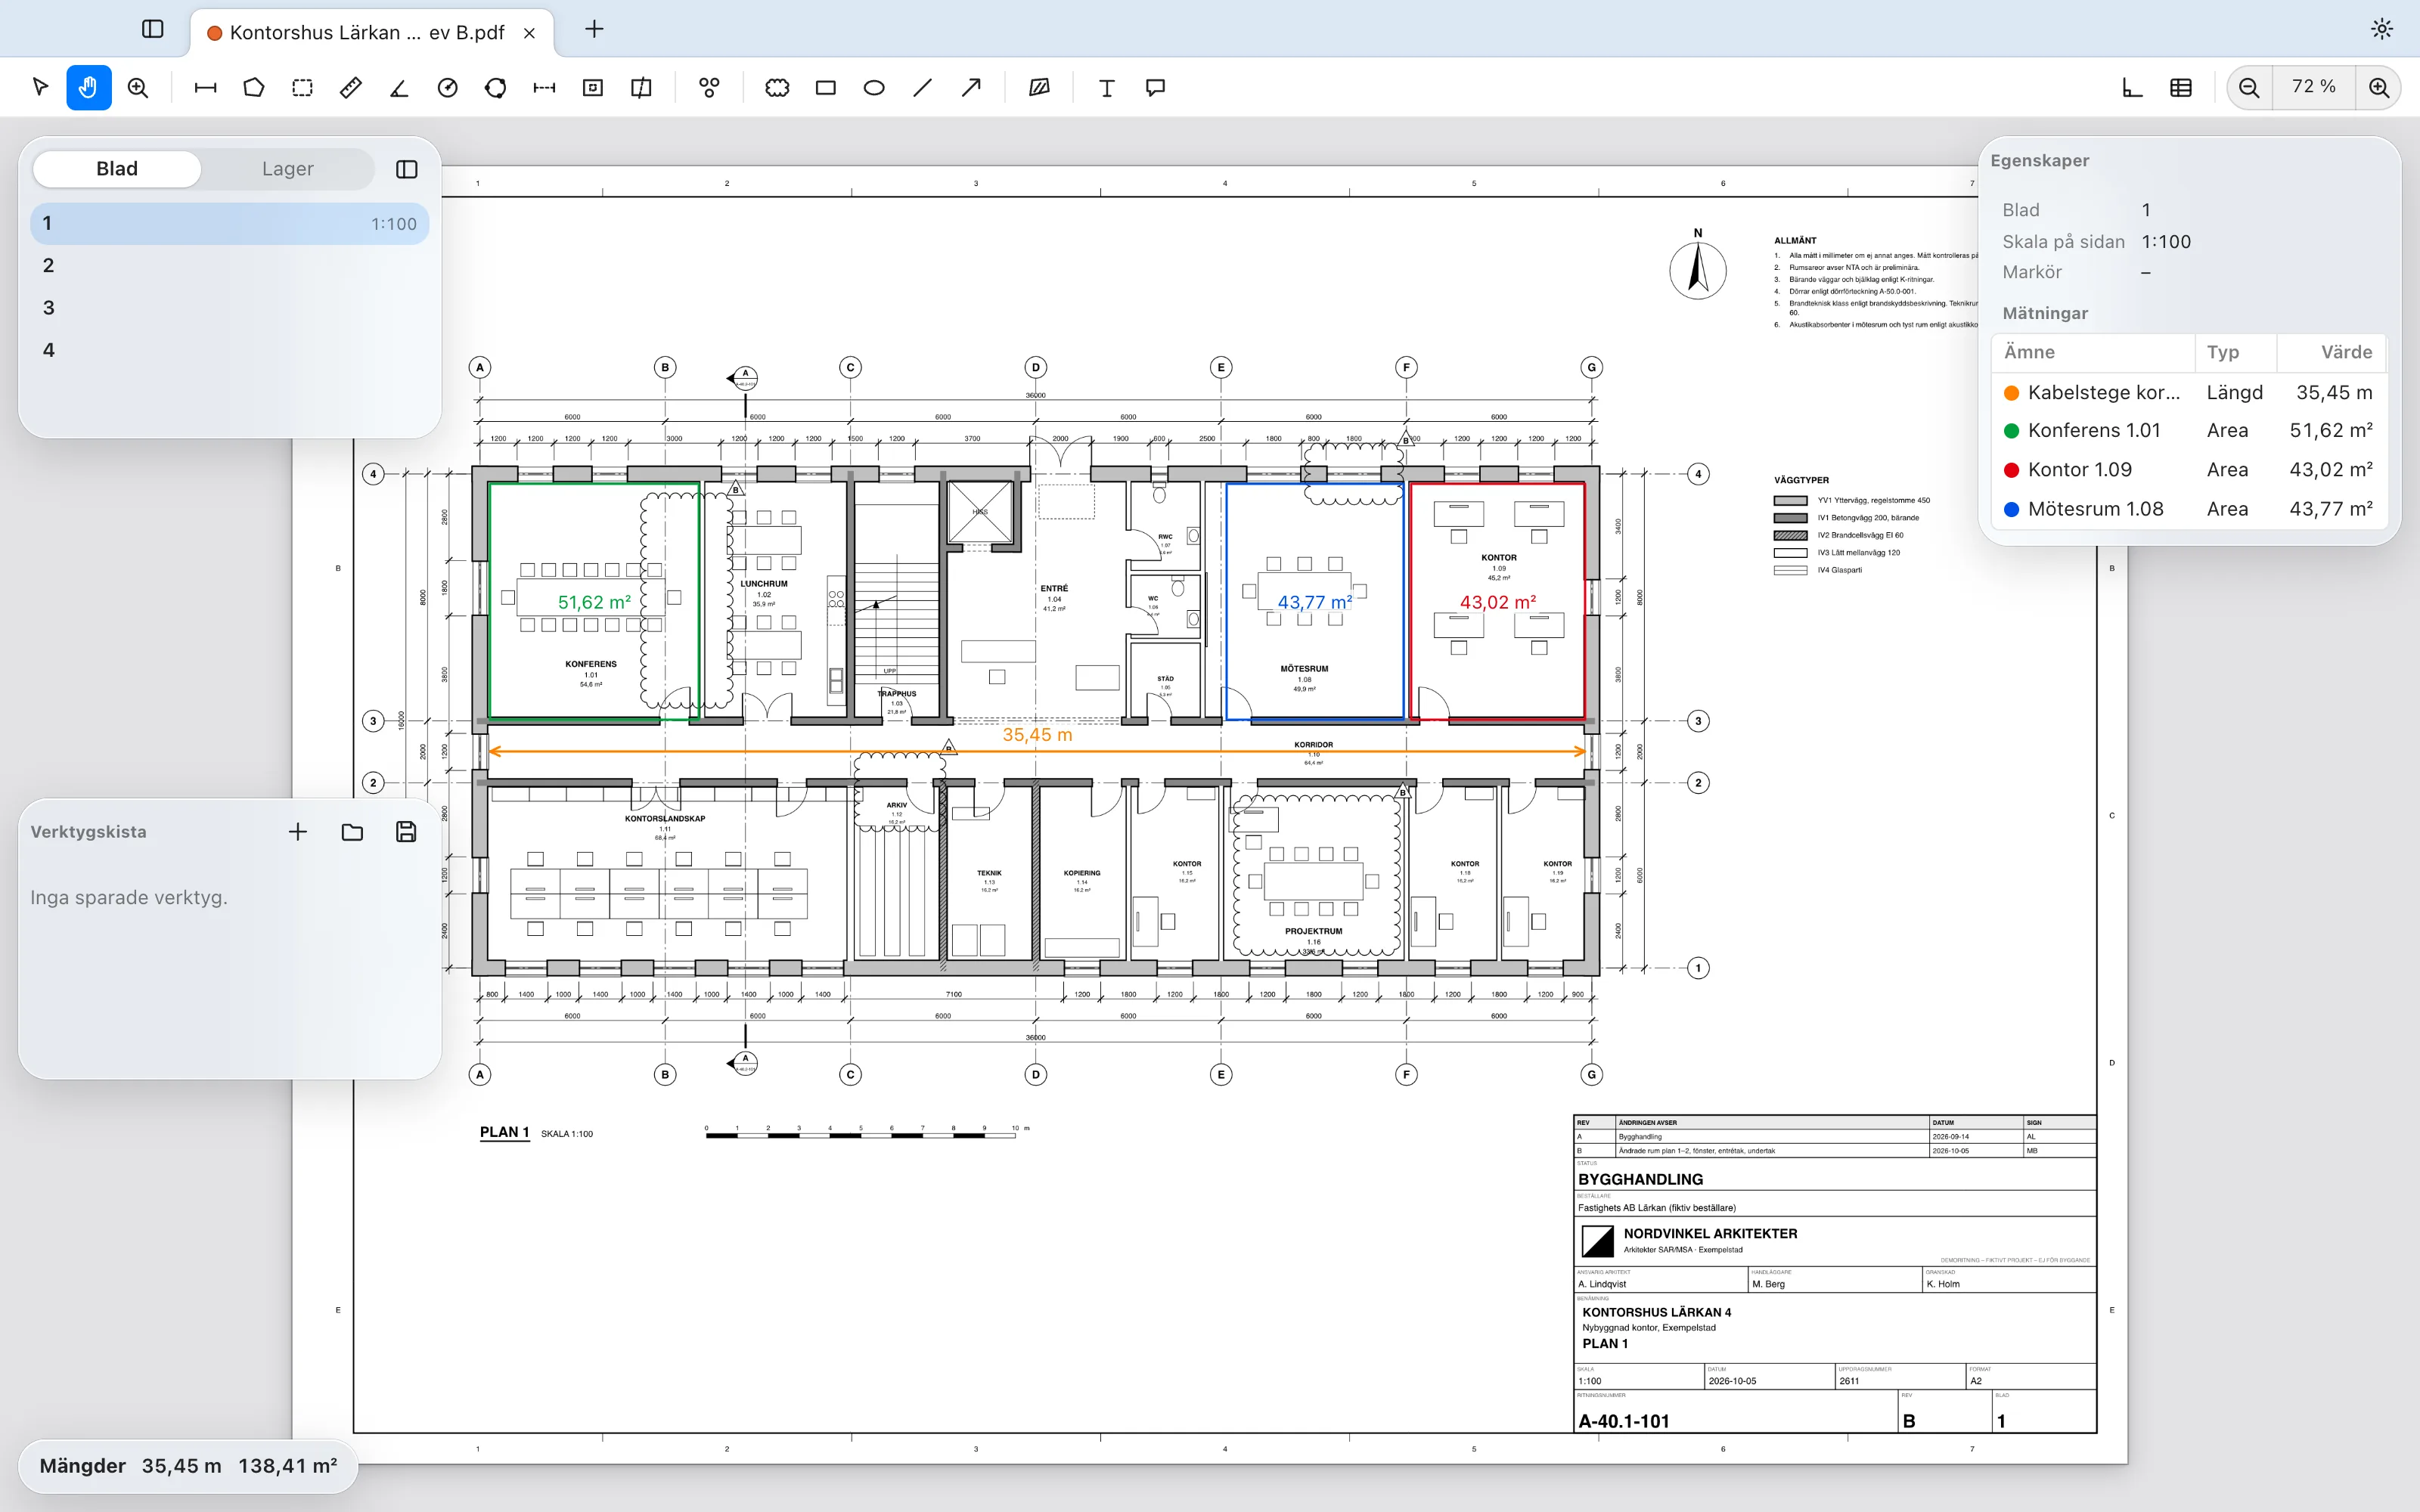Switch to the Lager tab
Viewport: 2420px width, 1512px height.
pyautogui.click(x=287, y=169)
